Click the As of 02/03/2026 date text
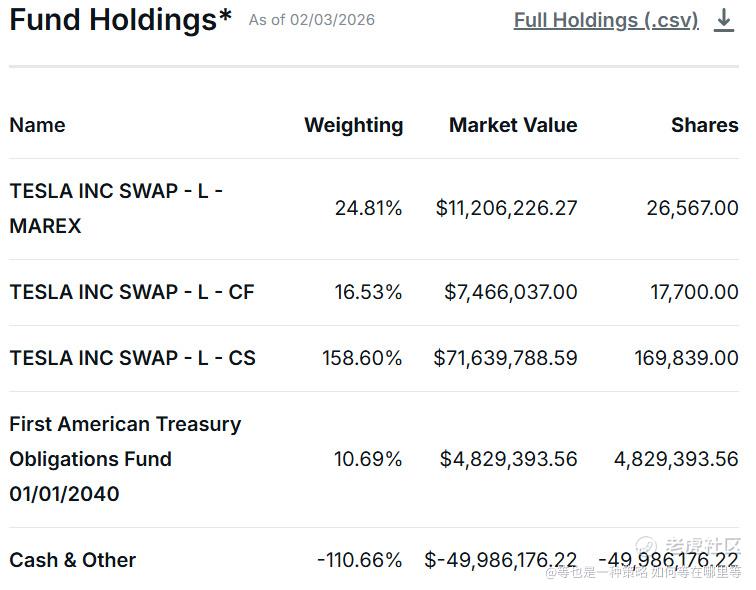756x590 pixels. [x=312, y=20]
